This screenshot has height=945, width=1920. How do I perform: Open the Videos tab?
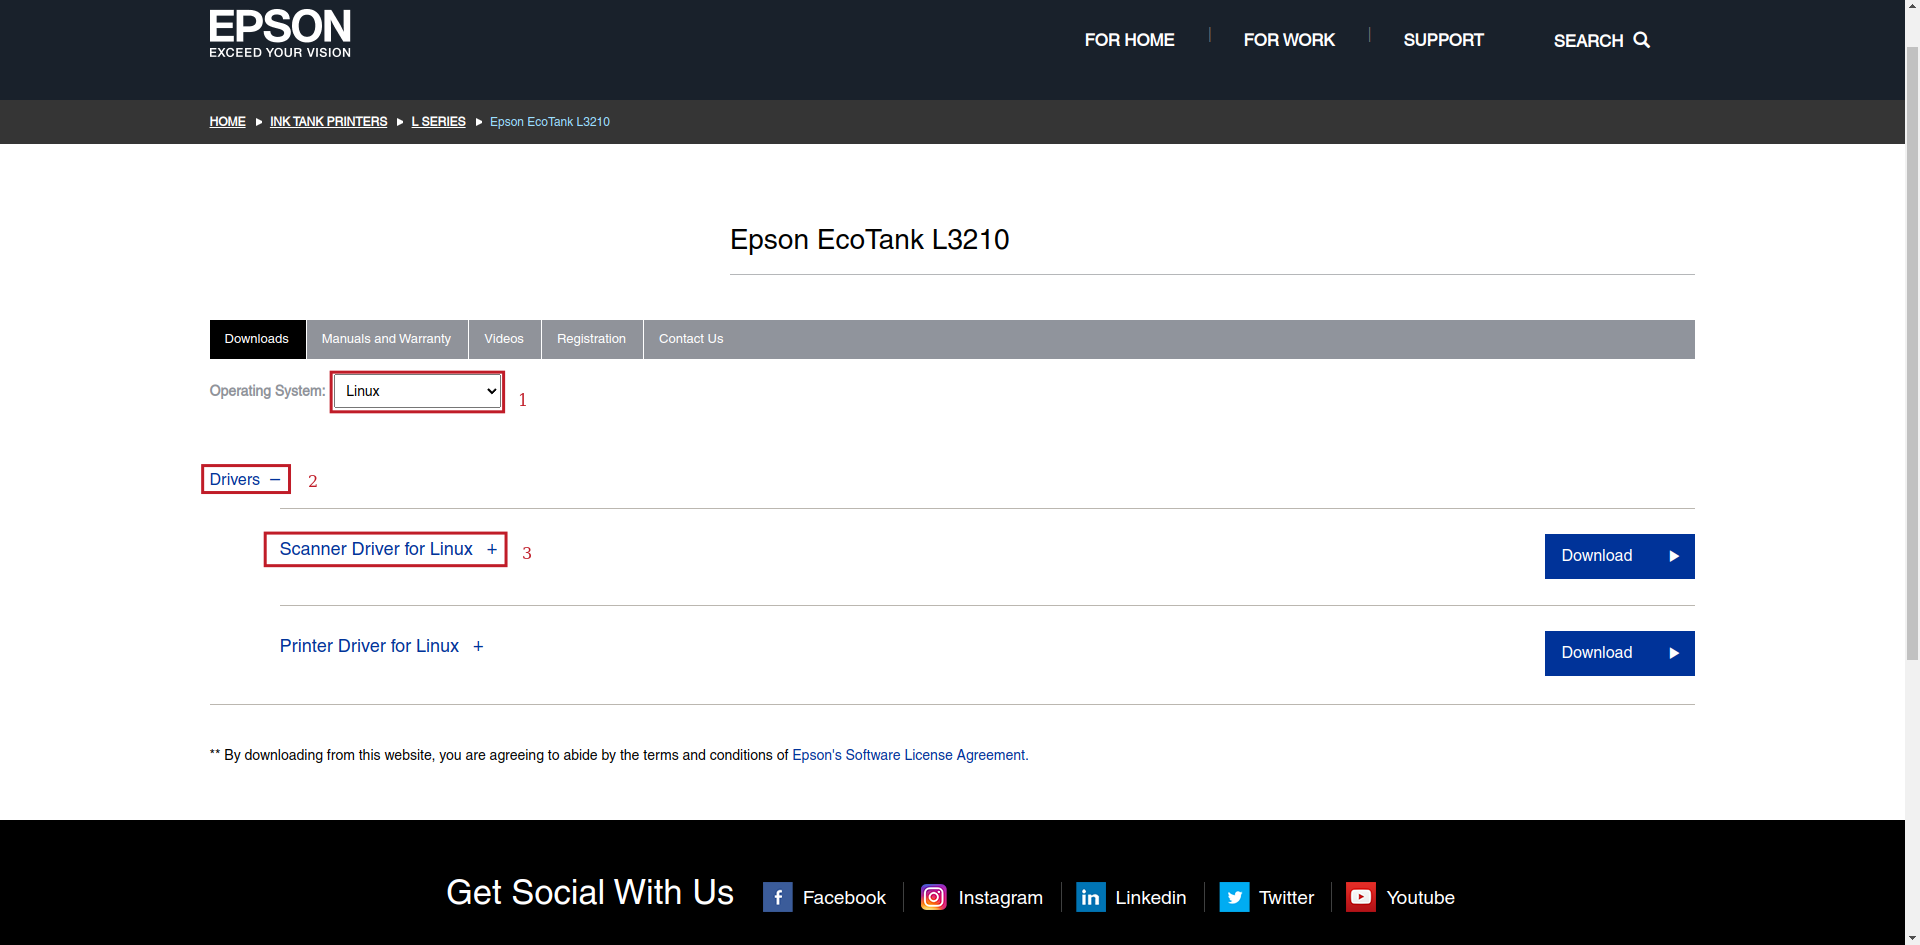point(504,339)
